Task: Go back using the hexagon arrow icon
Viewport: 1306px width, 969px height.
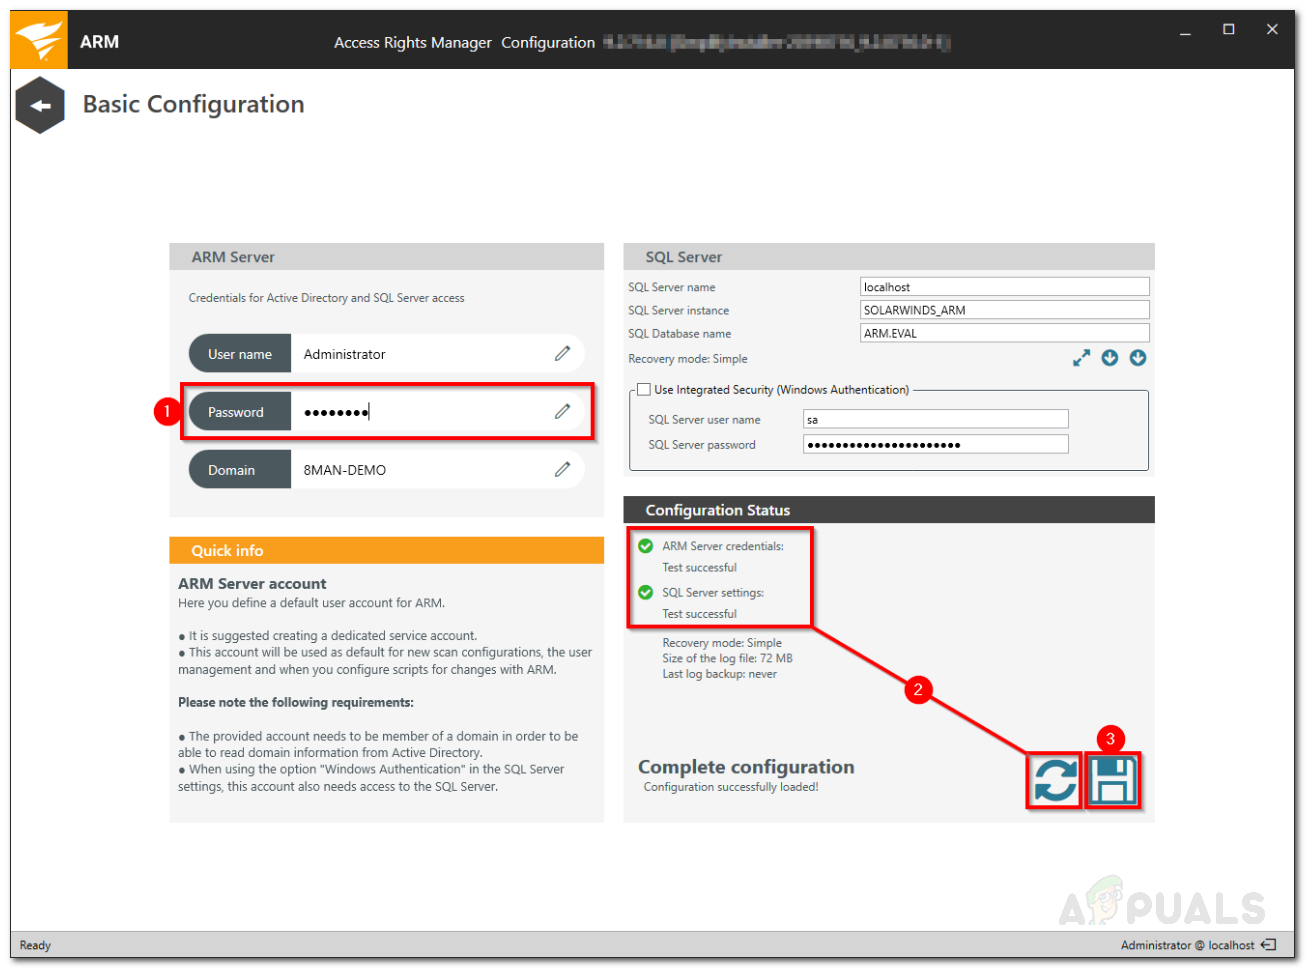Action: point(40,105)
